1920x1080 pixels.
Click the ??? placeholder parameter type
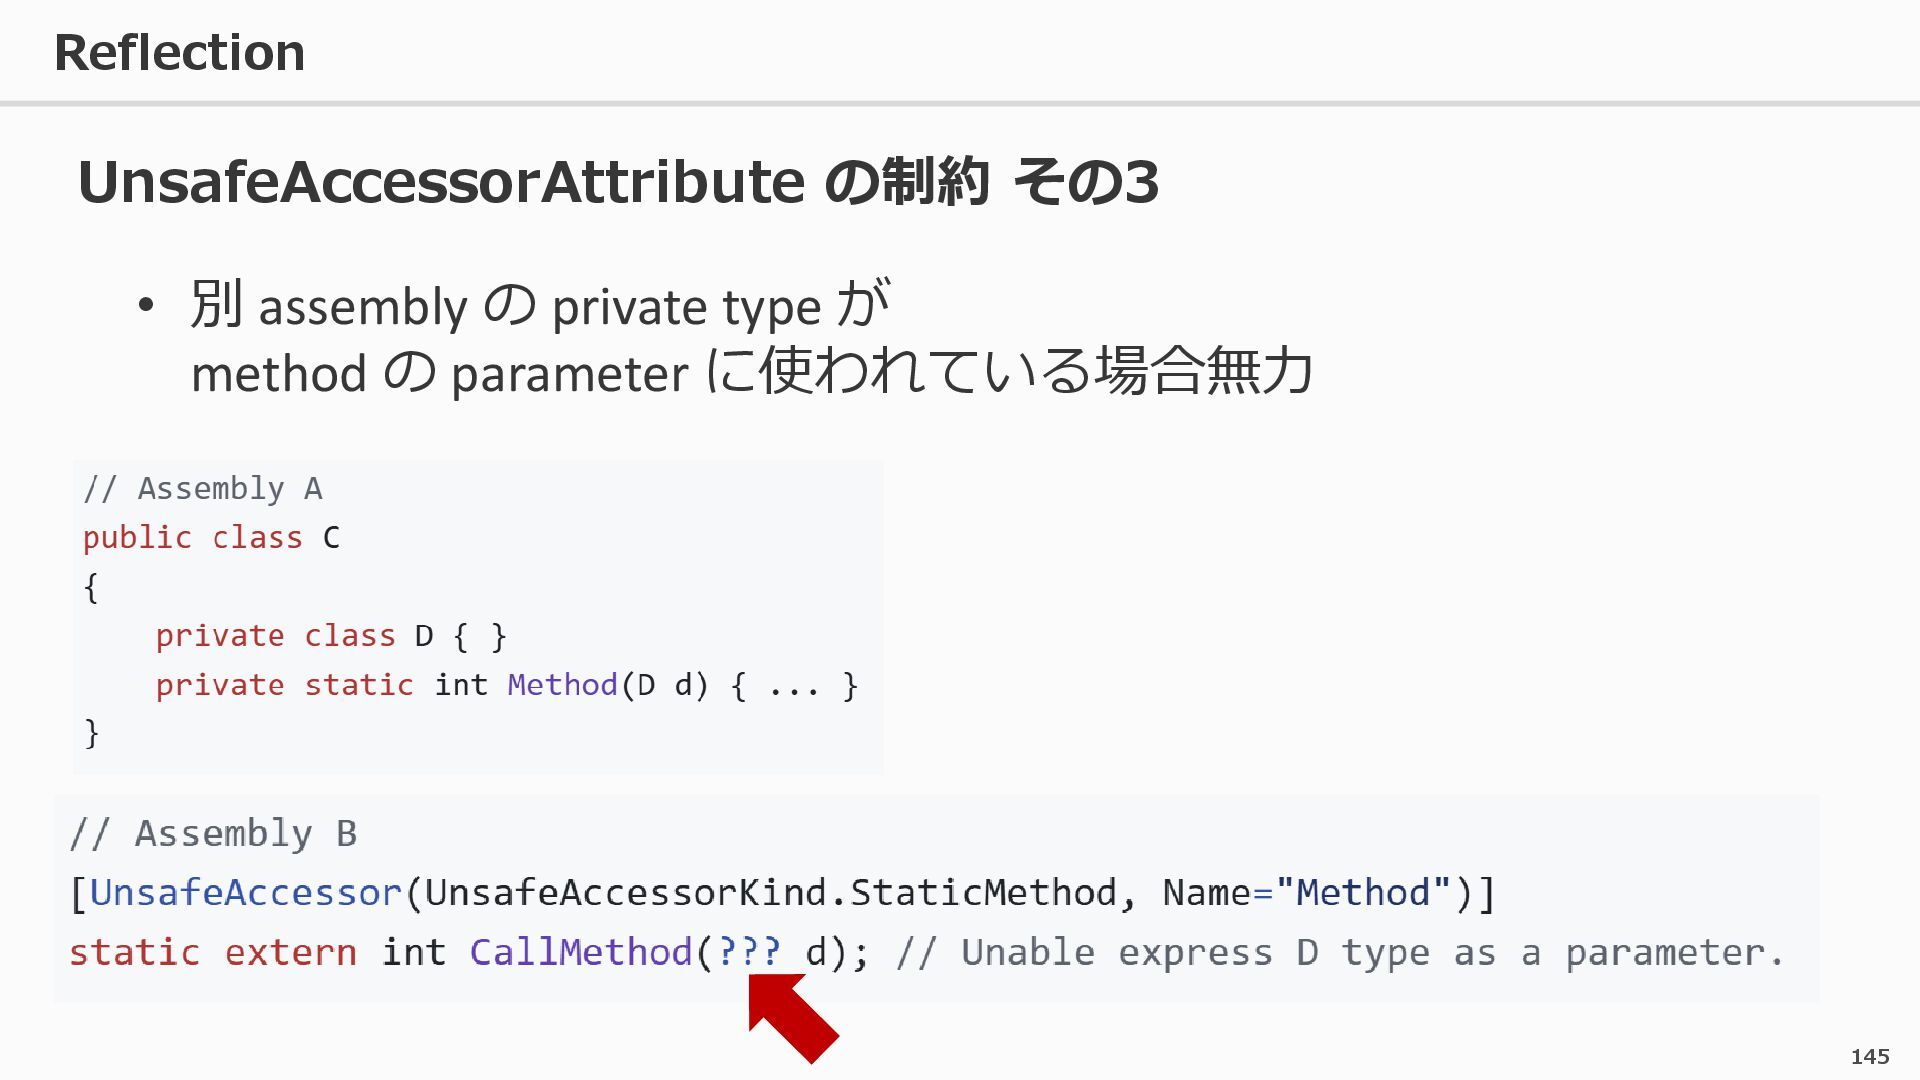749,952
